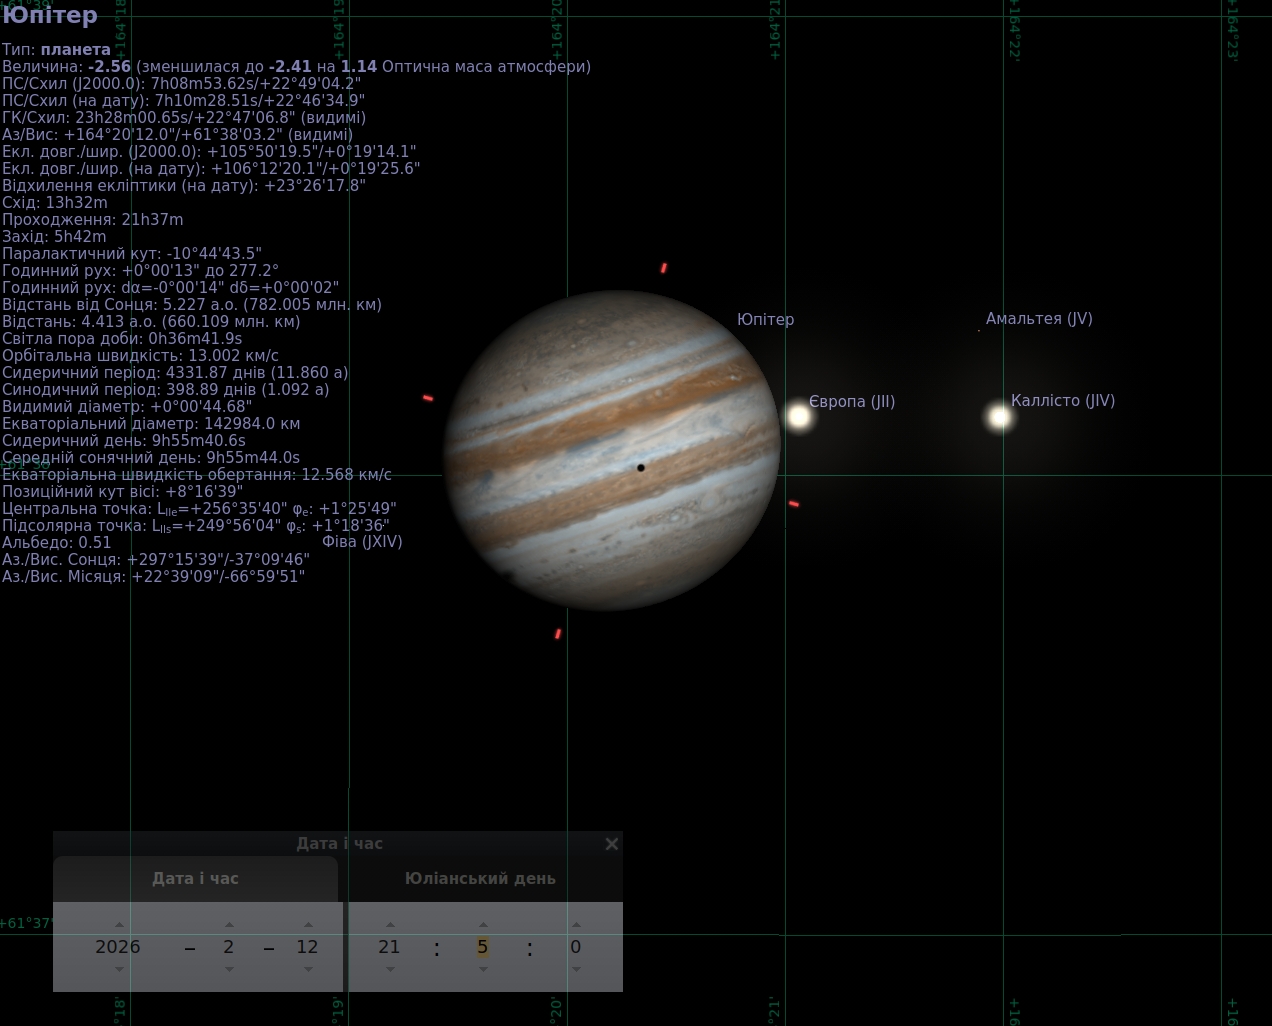Click the Тип: планета info line

[56, 50]
